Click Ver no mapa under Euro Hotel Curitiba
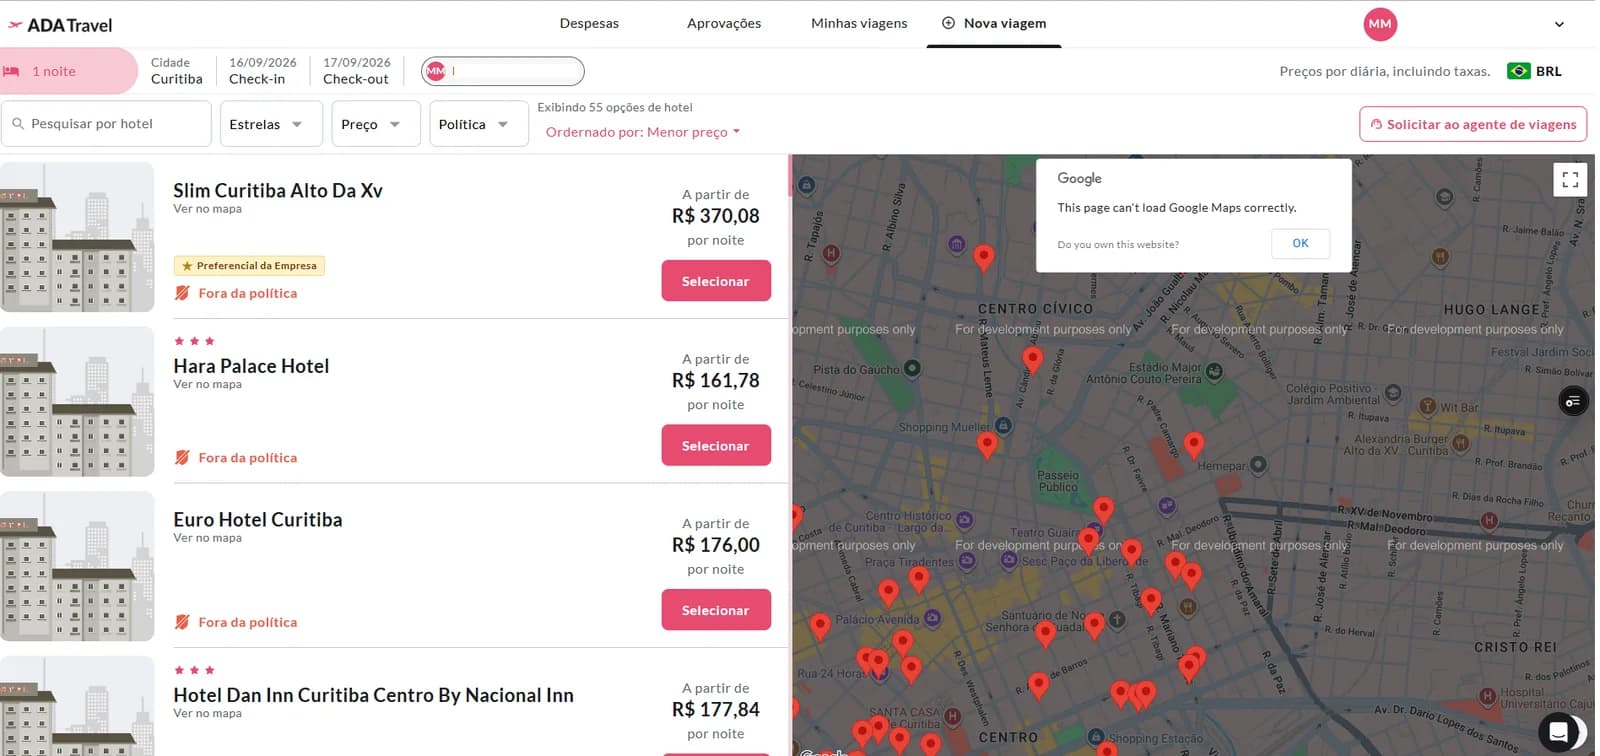Viewport: 1600px width, 756px height. (x=208, y=538)
